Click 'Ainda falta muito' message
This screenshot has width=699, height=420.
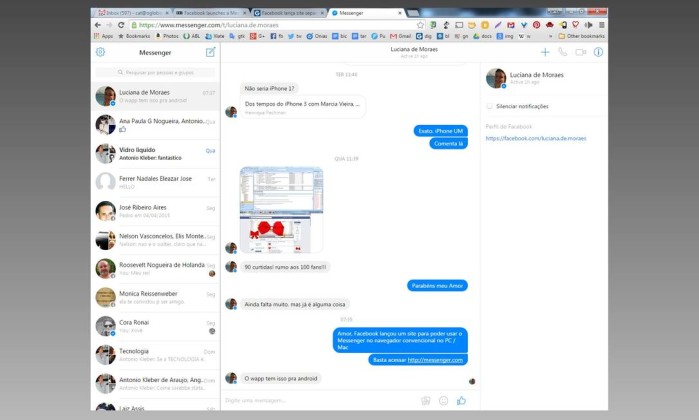point(295,304)
